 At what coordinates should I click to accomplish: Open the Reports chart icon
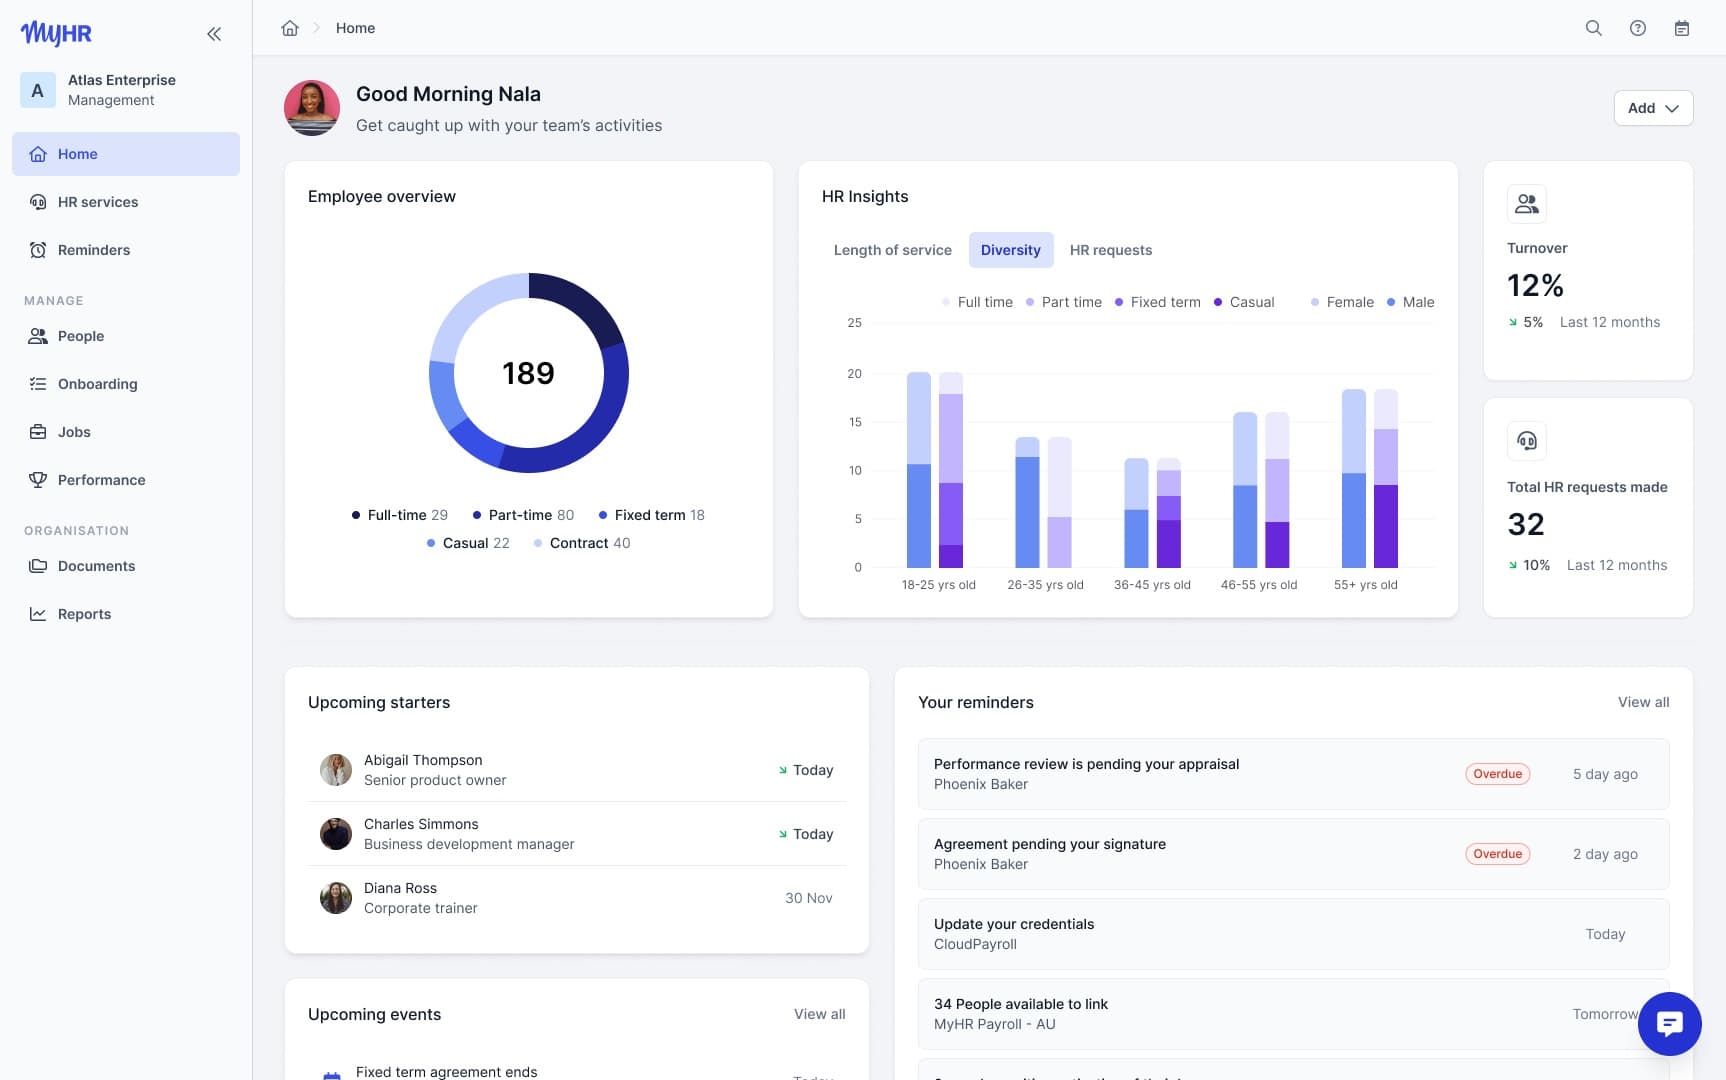tap(37, 614)
